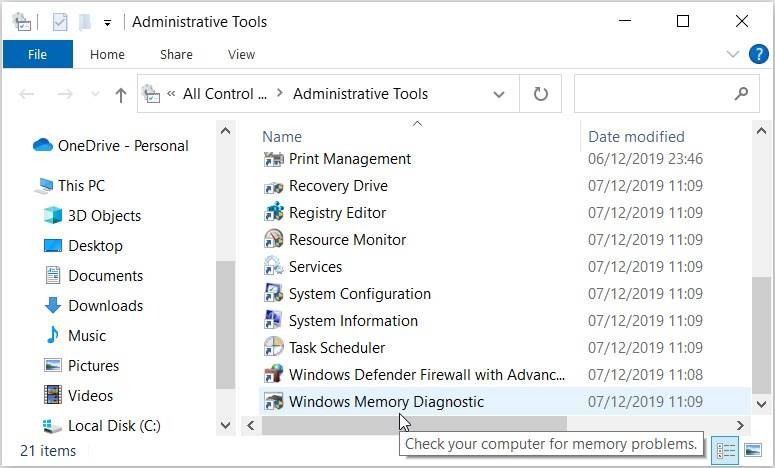Screen dimensions: 775x468
Task: Expand the address bar history dropdown
Action: click(x=499, y=95)
